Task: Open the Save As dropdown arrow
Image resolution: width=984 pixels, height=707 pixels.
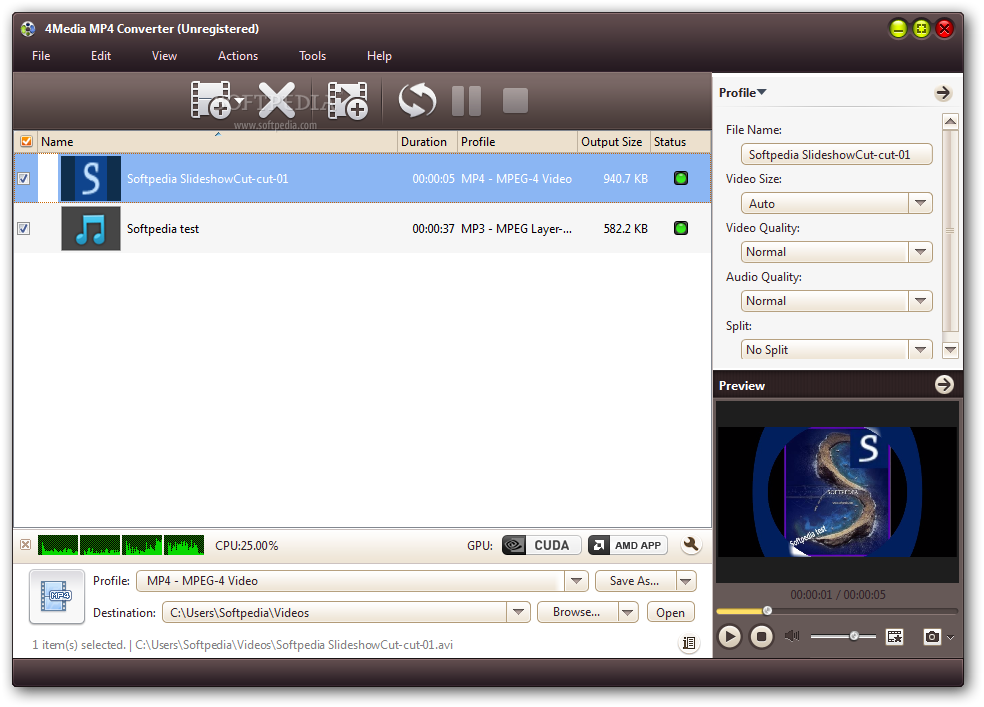Action: point(686,582)
